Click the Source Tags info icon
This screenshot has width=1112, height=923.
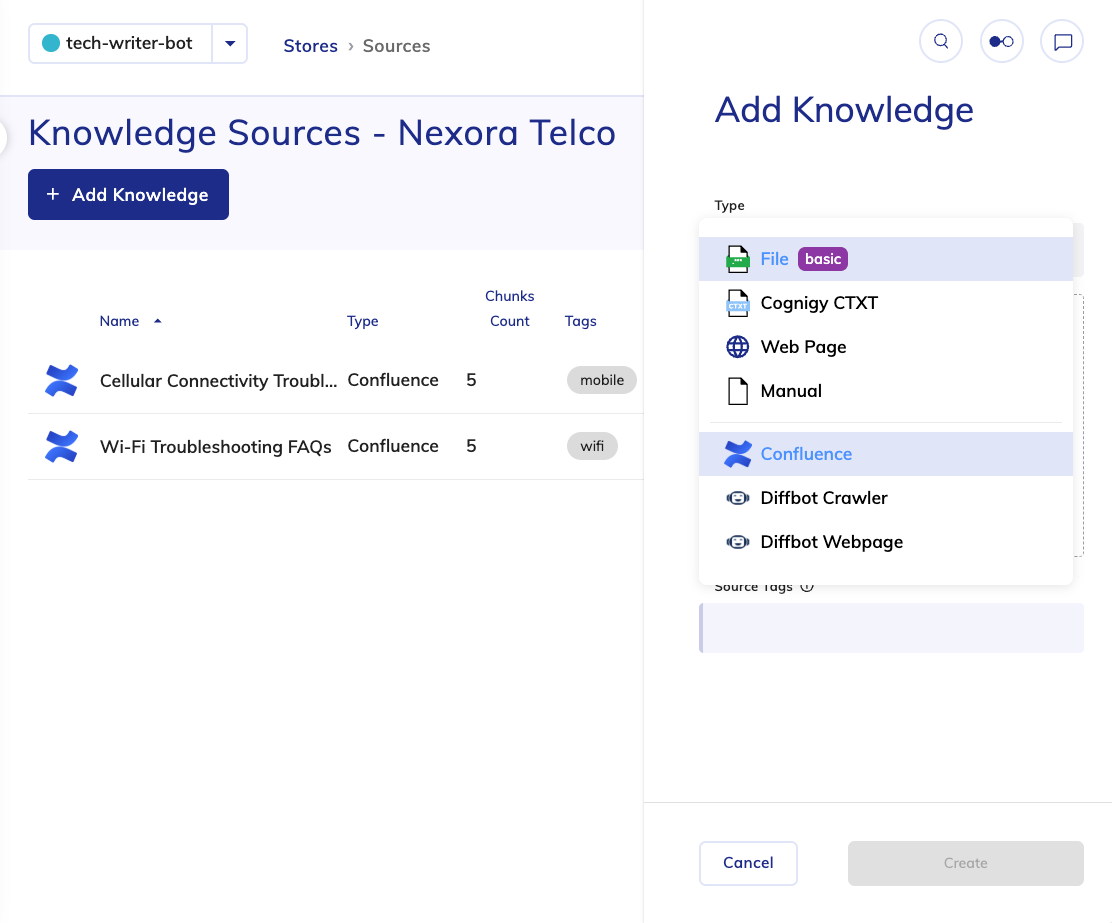coord(807,587)
